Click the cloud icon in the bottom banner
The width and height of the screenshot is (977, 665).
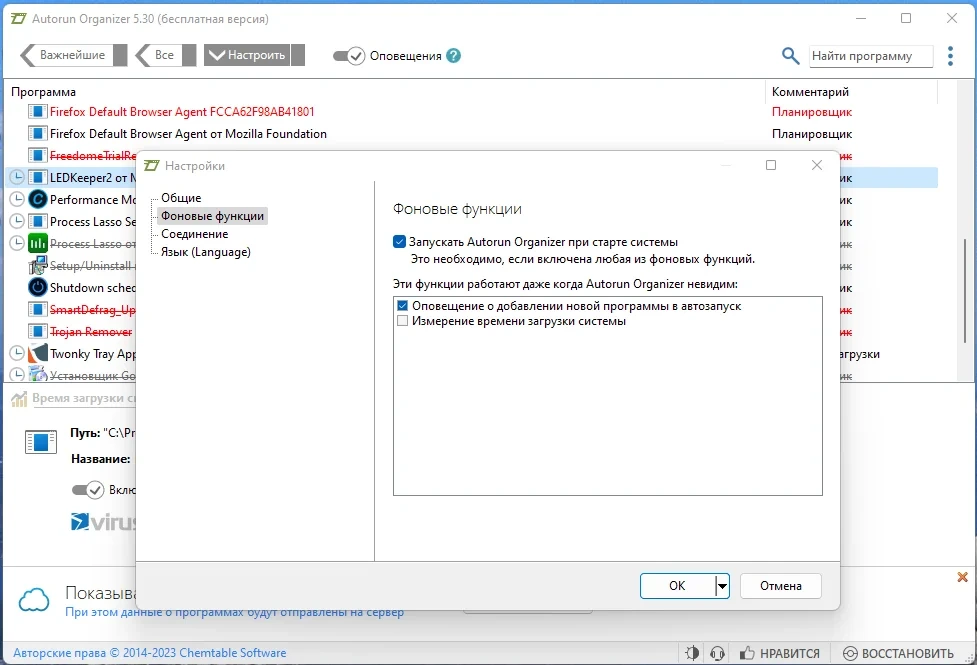34,600
